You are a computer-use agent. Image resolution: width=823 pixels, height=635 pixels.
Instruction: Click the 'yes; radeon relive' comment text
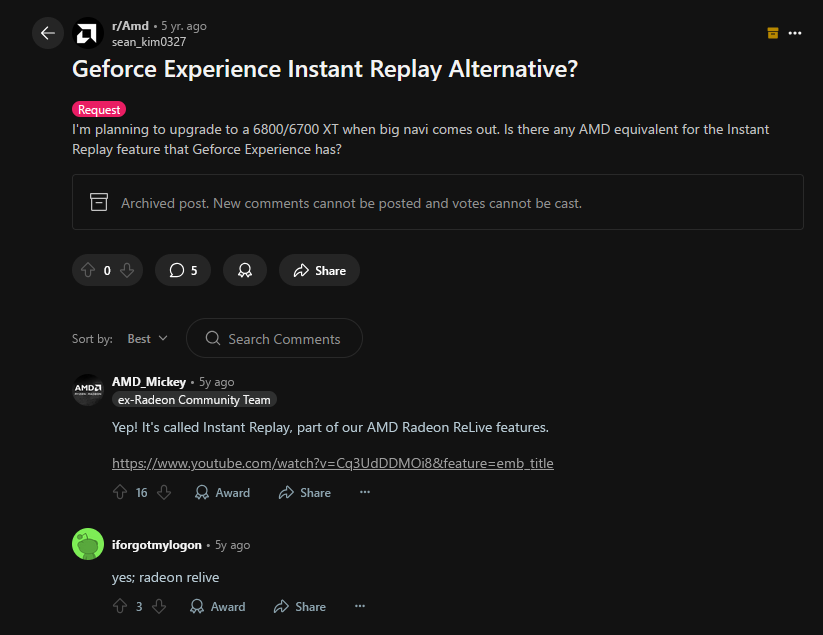pos(165,577)
